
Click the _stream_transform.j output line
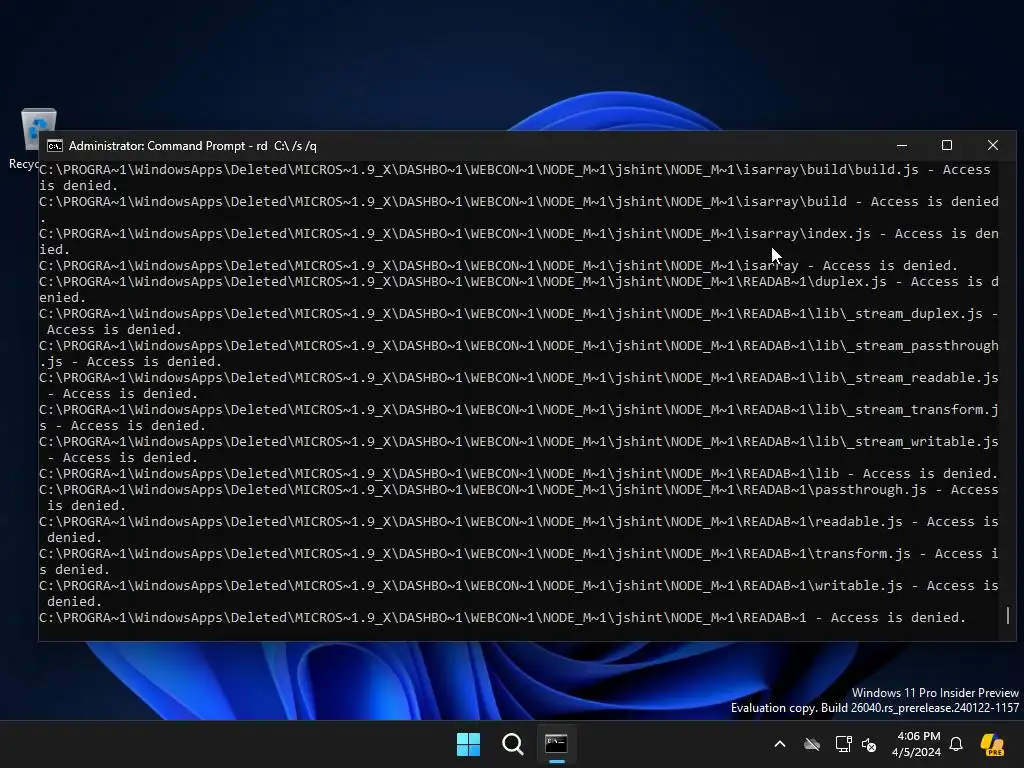[x=519, y=409]
